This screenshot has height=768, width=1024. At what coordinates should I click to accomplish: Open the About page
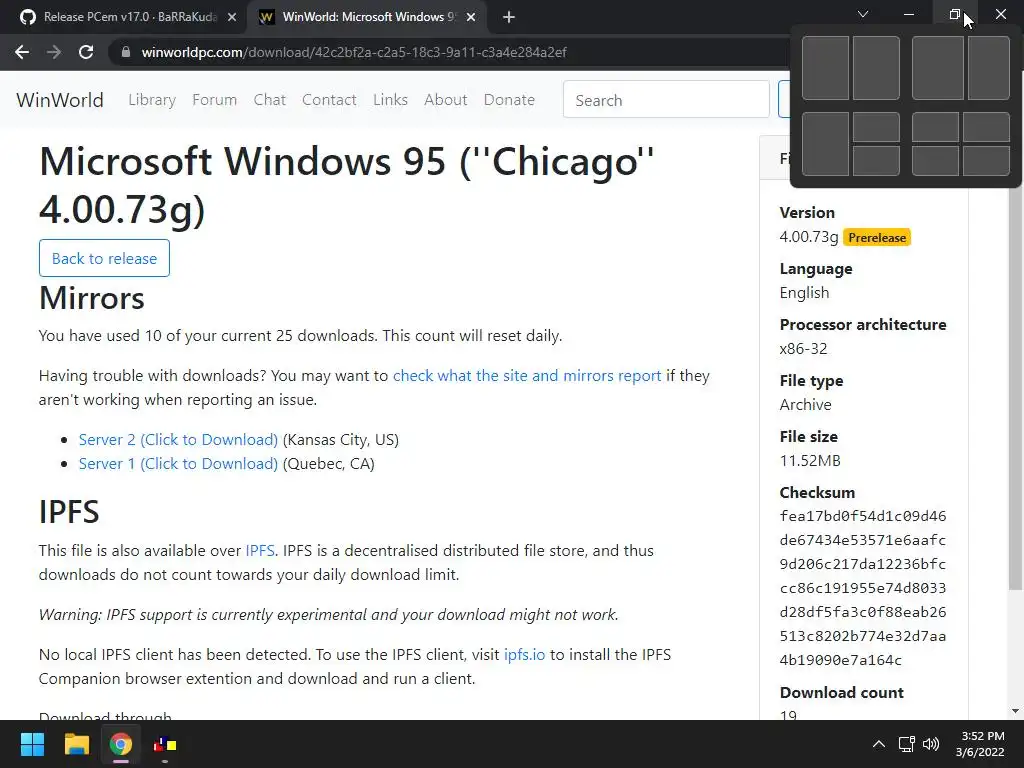click(x=446, y=100)
